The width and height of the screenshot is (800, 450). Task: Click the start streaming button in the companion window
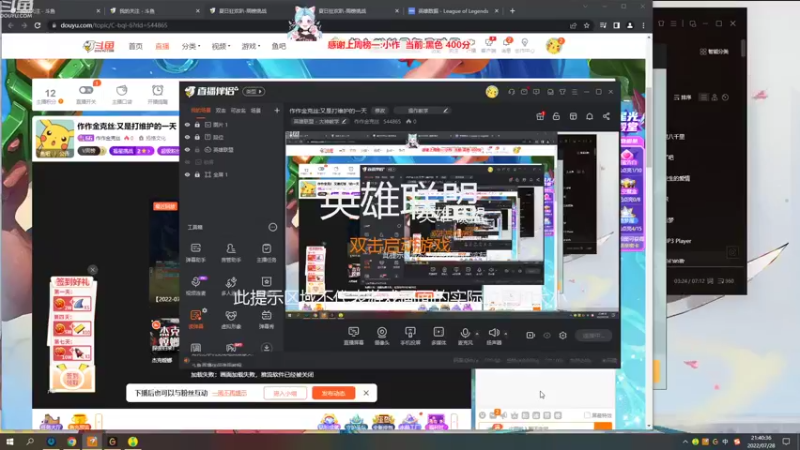point(593,335)
